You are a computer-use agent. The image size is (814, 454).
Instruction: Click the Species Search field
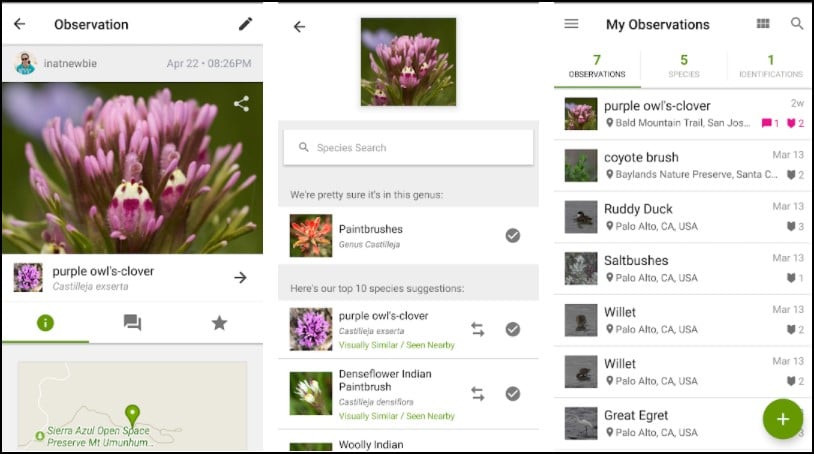[x=409, y=148]
